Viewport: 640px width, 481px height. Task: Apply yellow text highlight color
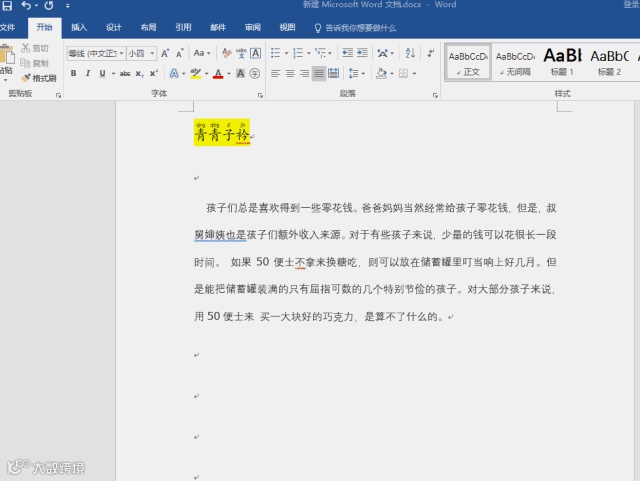[x=196, y=73]
